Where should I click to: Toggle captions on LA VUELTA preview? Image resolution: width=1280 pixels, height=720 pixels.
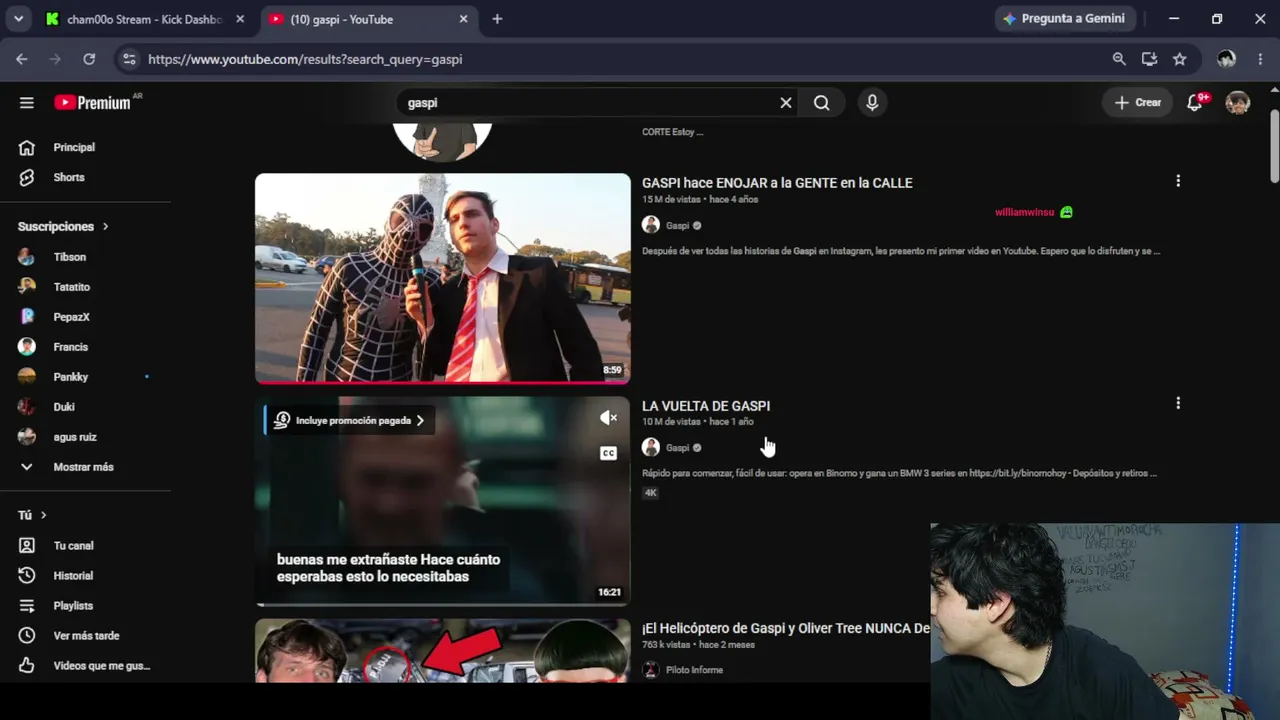pyautogui.click(x=608, y=453)
